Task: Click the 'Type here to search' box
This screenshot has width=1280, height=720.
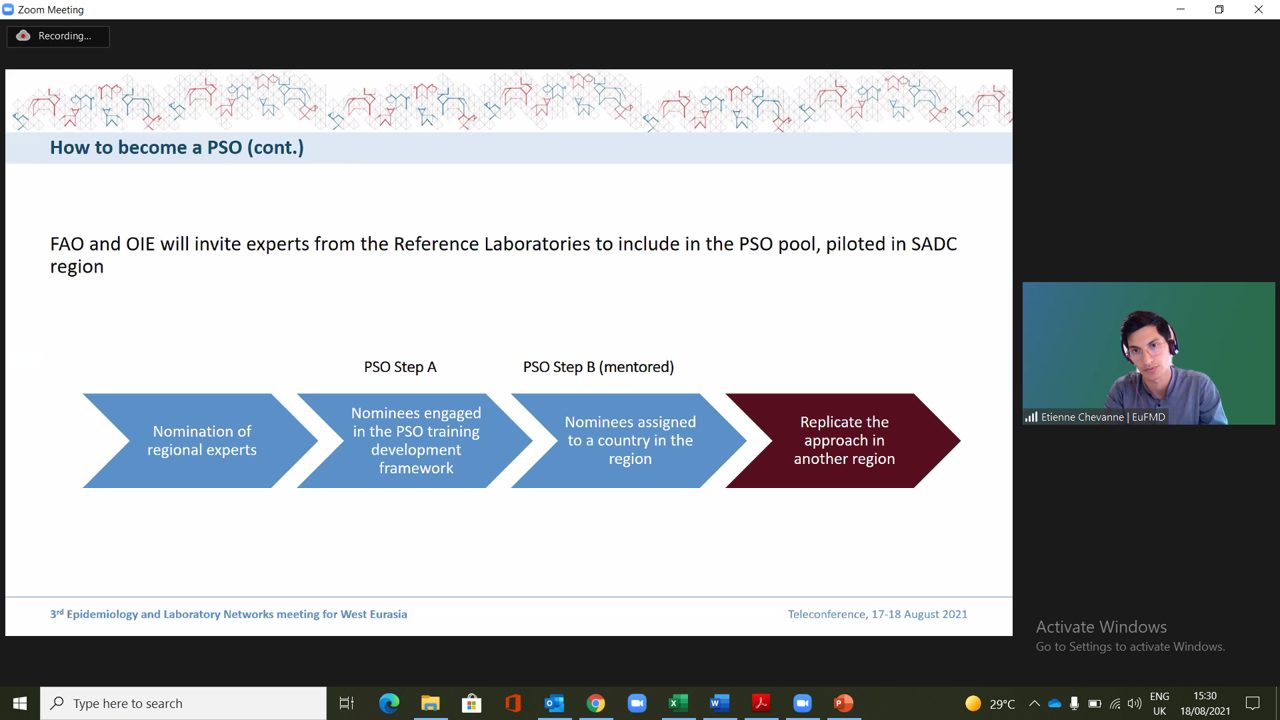Action: 183,703
